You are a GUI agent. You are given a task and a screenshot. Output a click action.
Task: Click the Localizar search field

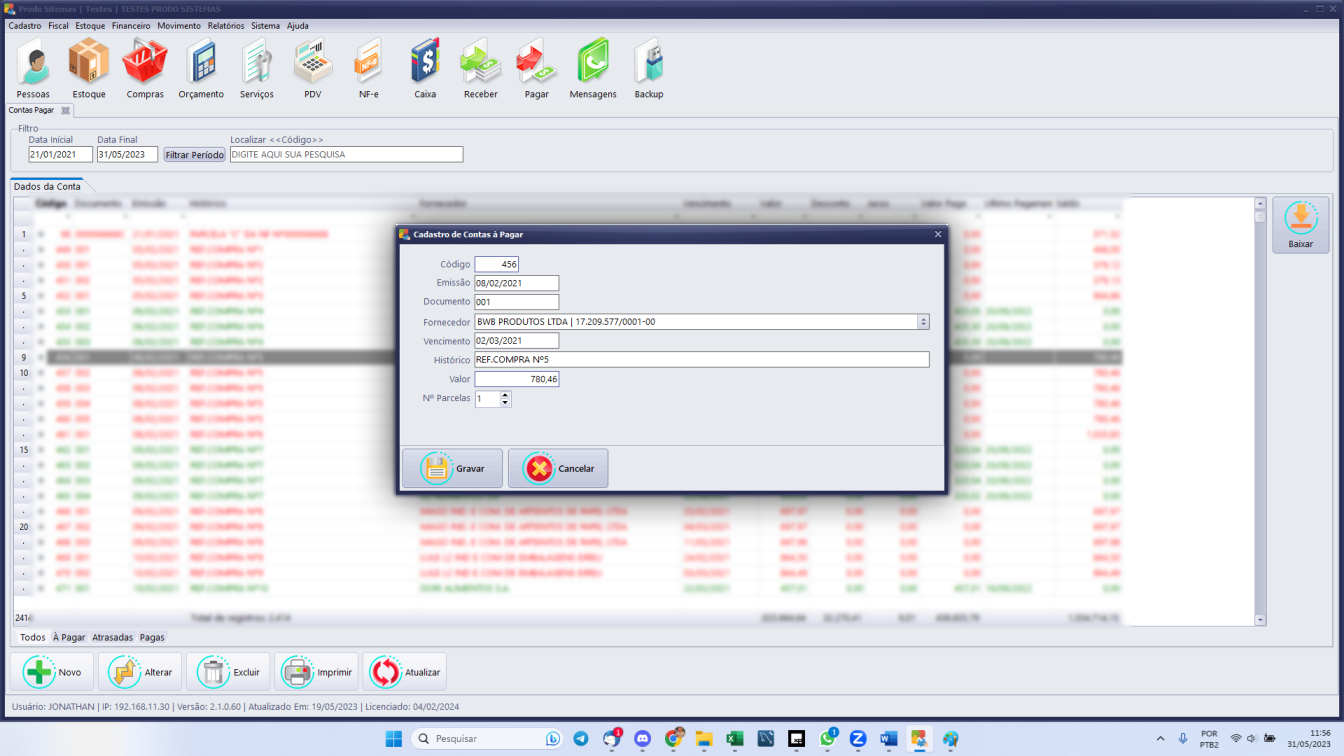(345, 154)
